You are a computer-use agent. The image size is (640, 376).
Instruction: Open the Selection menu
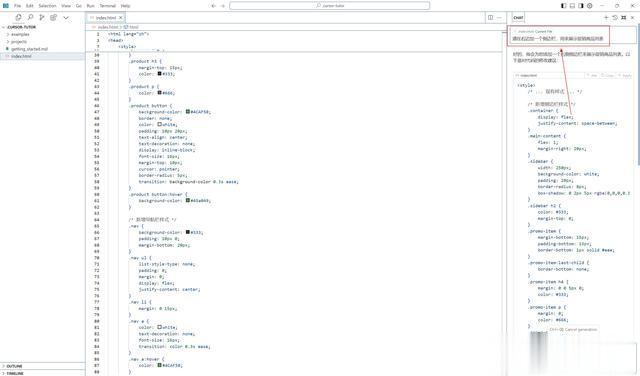click(x=47, y=6)
